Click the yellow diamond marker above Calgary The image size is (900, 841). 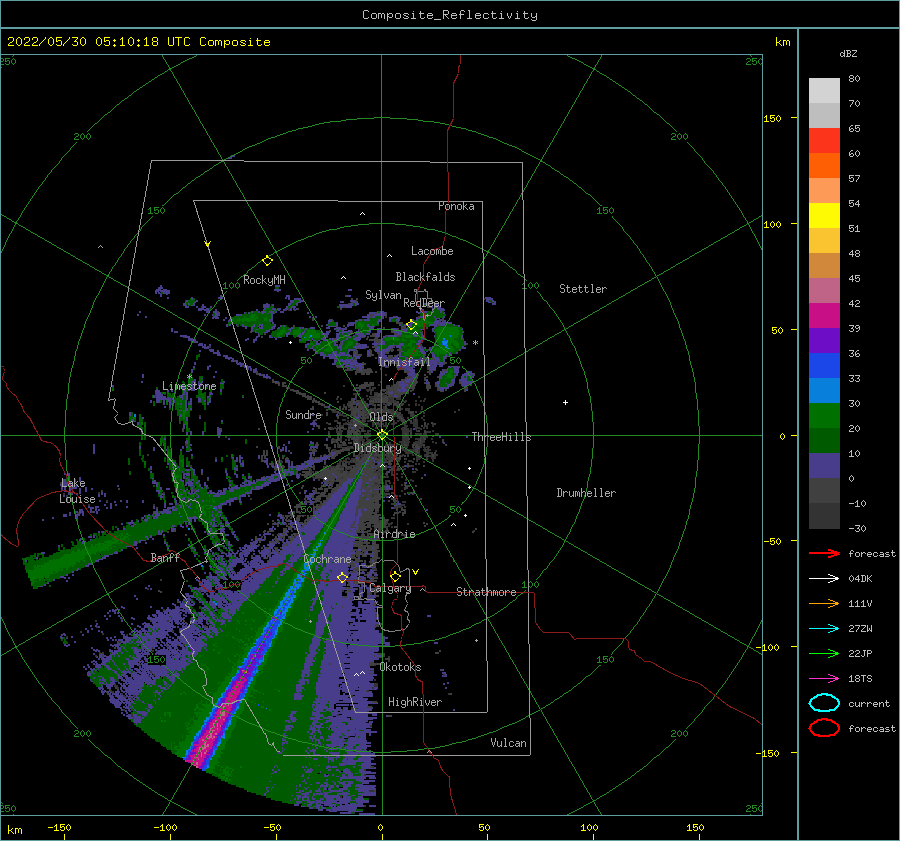coord(395,576)
